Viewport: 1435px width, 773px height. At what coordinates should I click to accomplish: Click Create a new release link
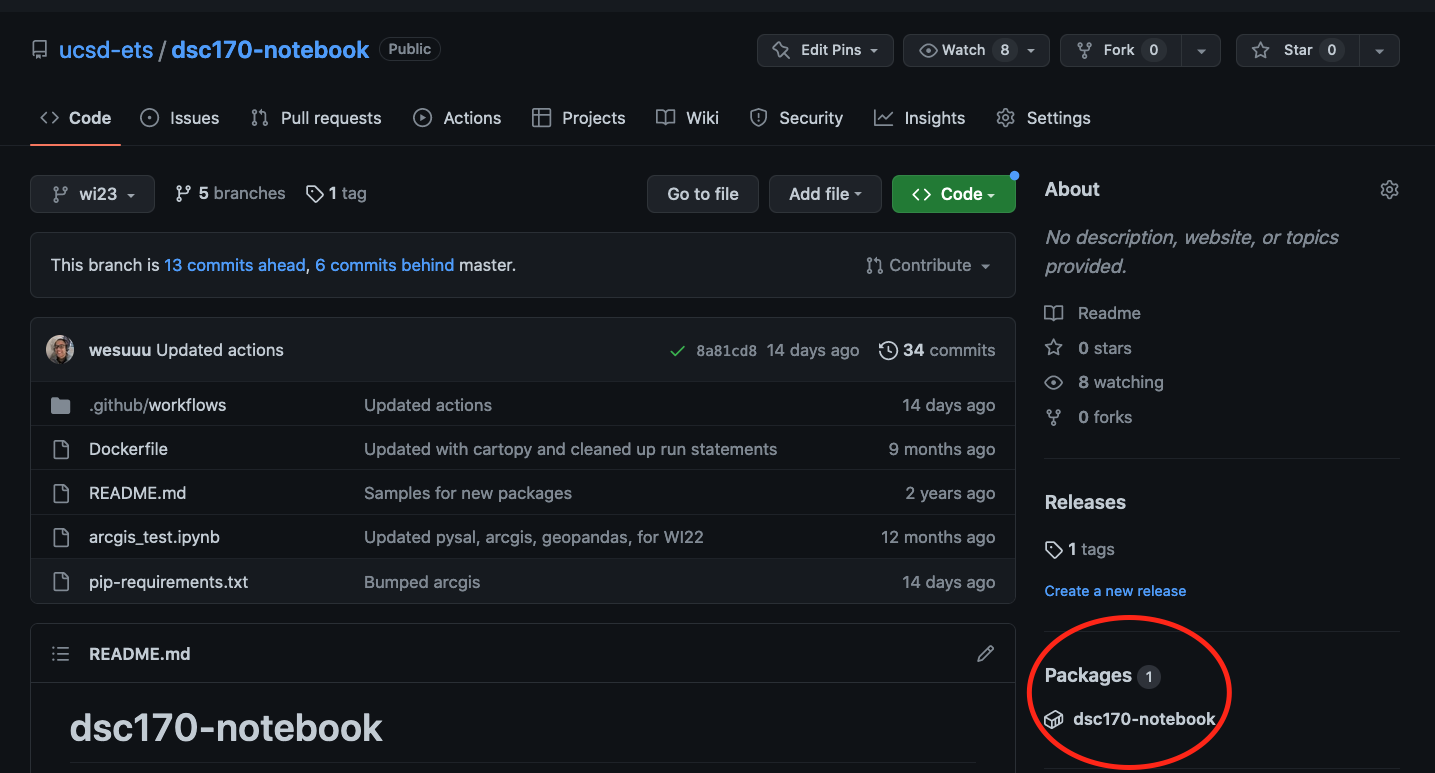(x=1115, y=591)
